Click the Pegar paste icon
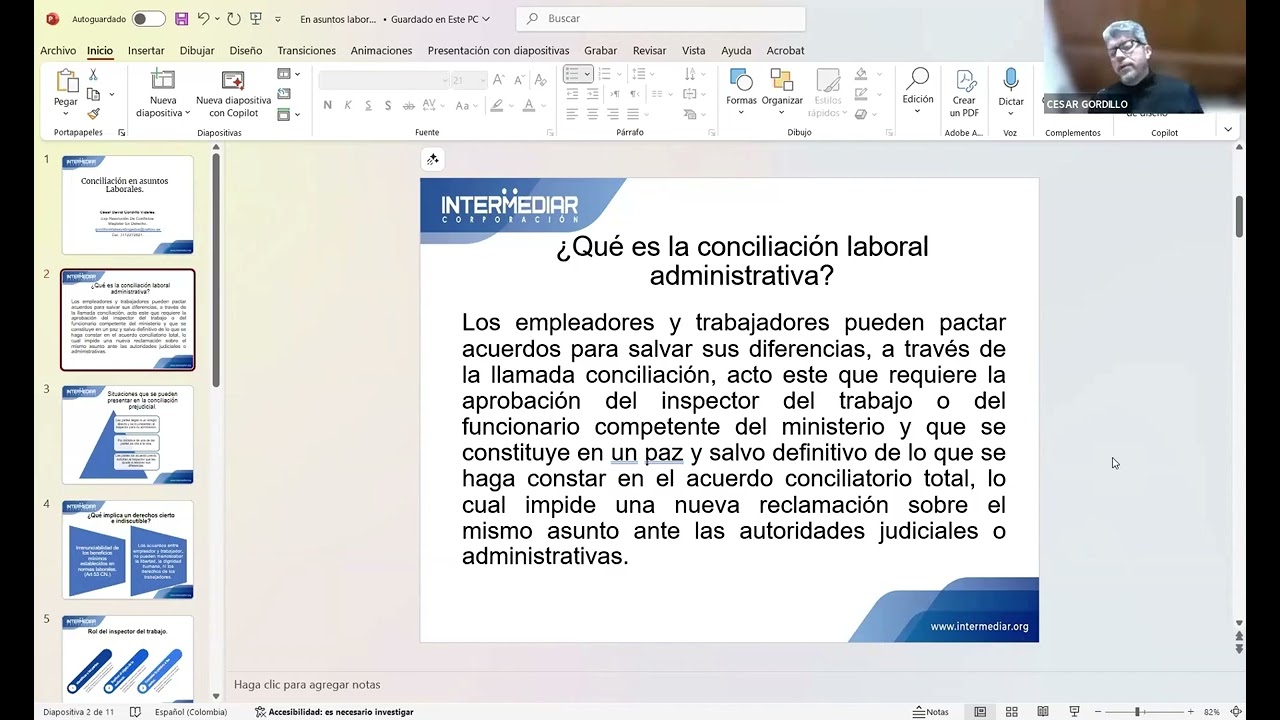This screenshot has width=1280, height=720. point(66,82)
